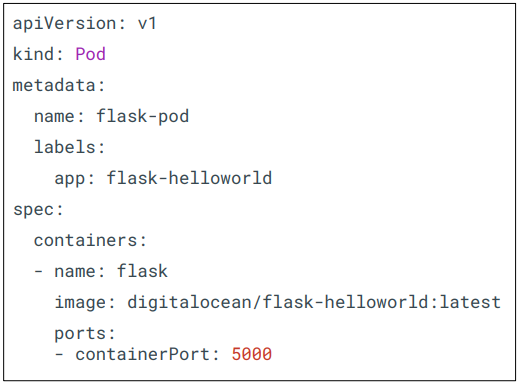
Task: Select the red 5000 port number
Action: click(252, 354)
